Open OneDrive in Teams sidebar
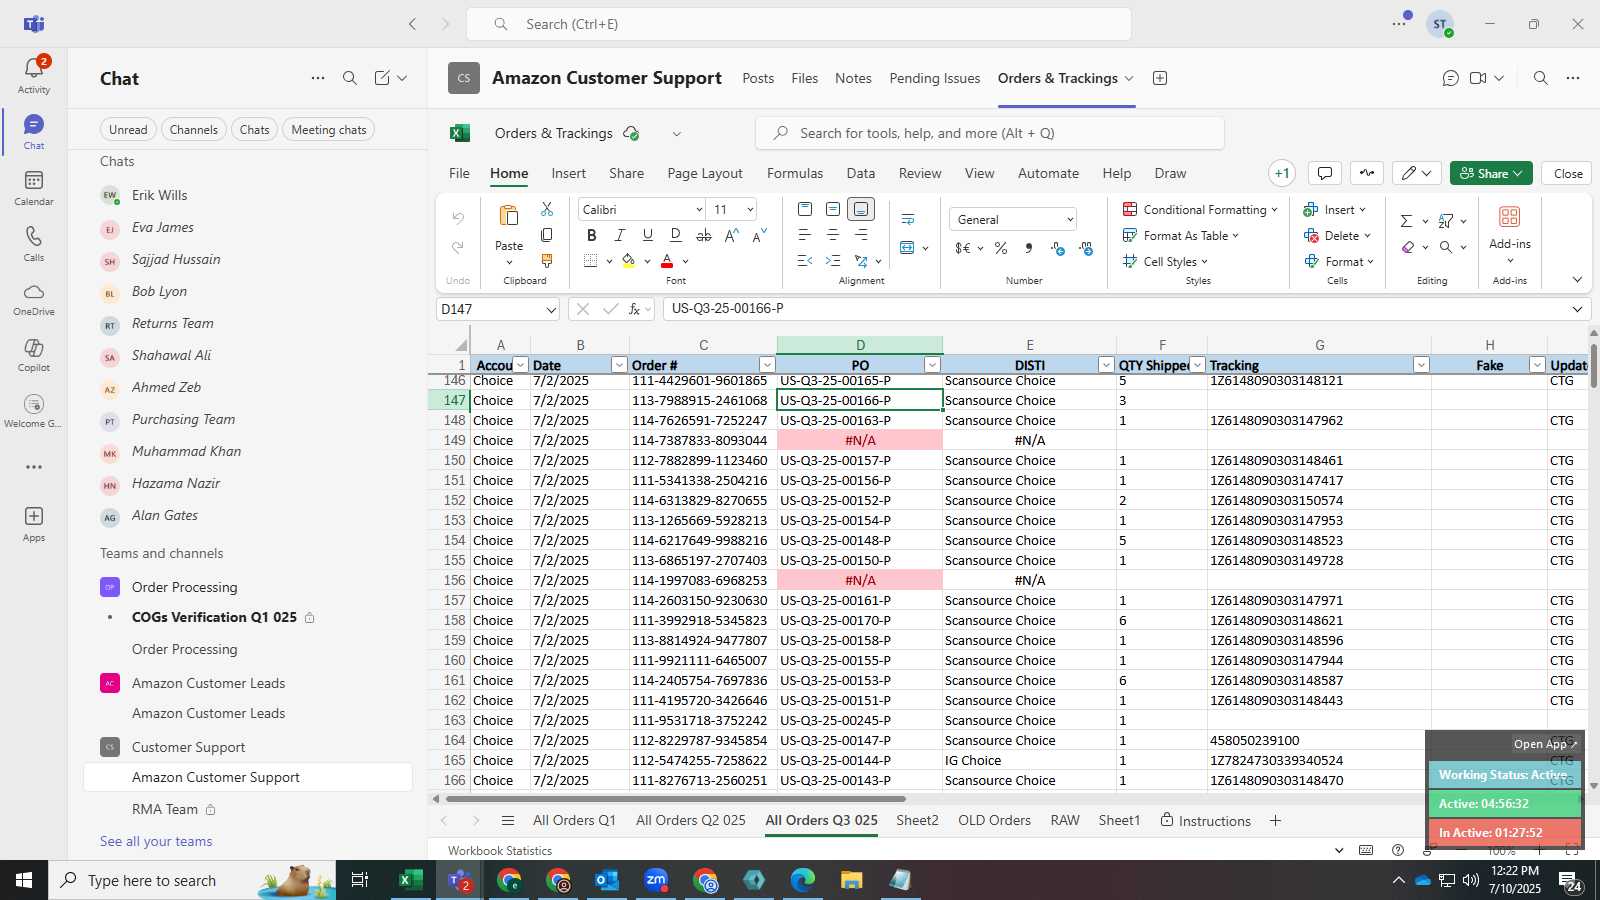Viewport: 1600px width, 900px height. point(34,299)
